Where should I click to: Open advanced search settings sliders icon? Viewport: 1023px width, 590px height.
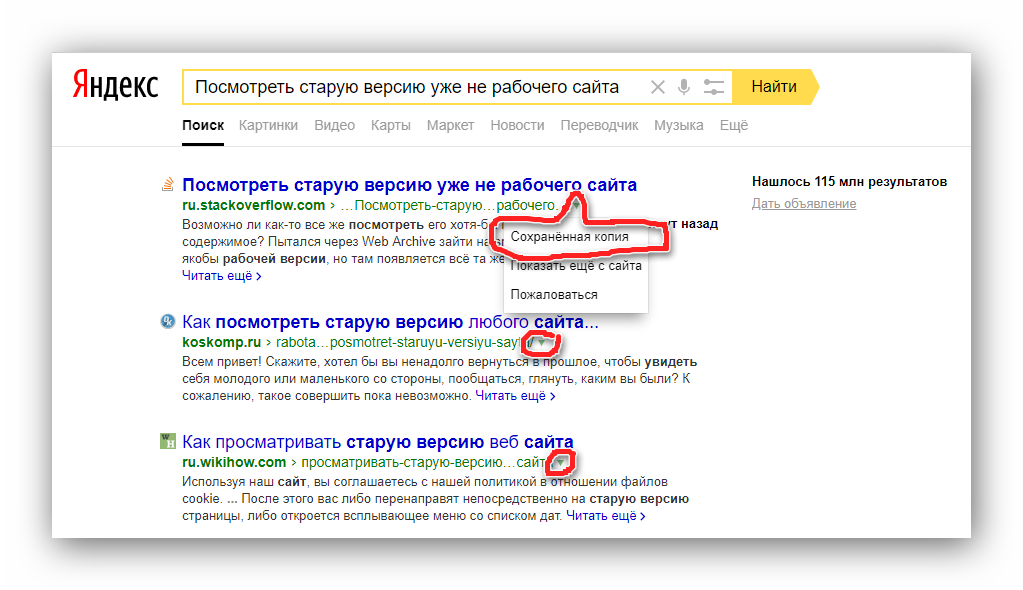(714, 87)
